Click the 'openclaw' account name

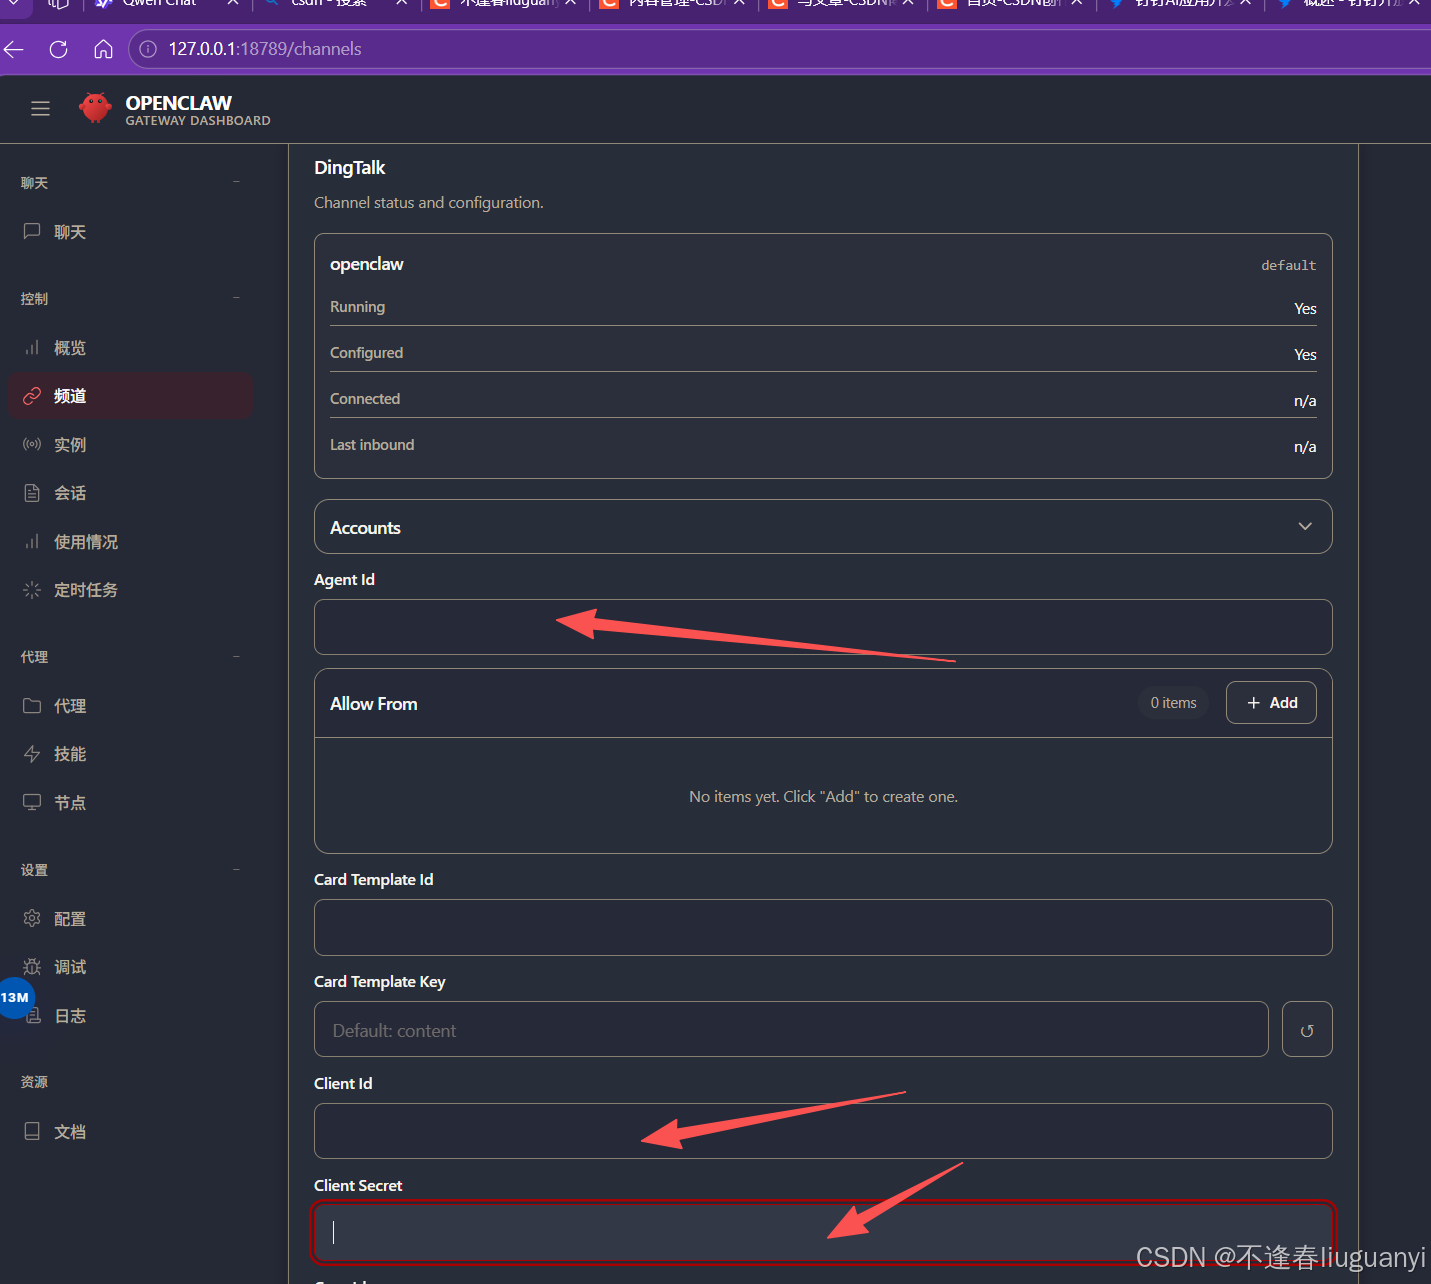367,264
